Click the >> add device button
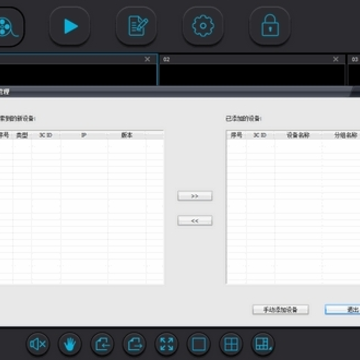360x360 pixels. pos(195,196)
